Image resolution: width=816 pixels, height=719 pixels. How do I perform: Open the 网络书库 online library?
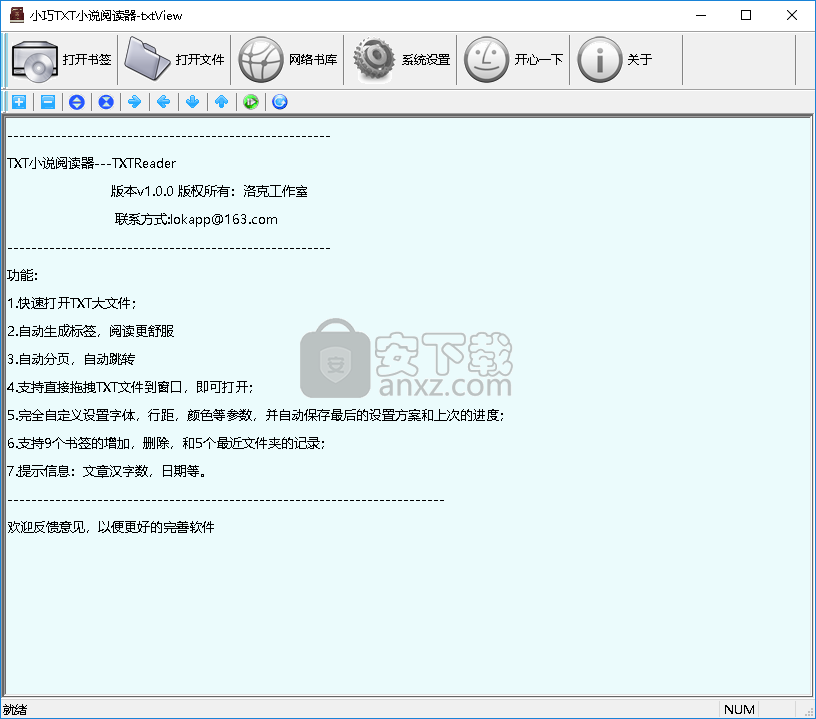288,60
